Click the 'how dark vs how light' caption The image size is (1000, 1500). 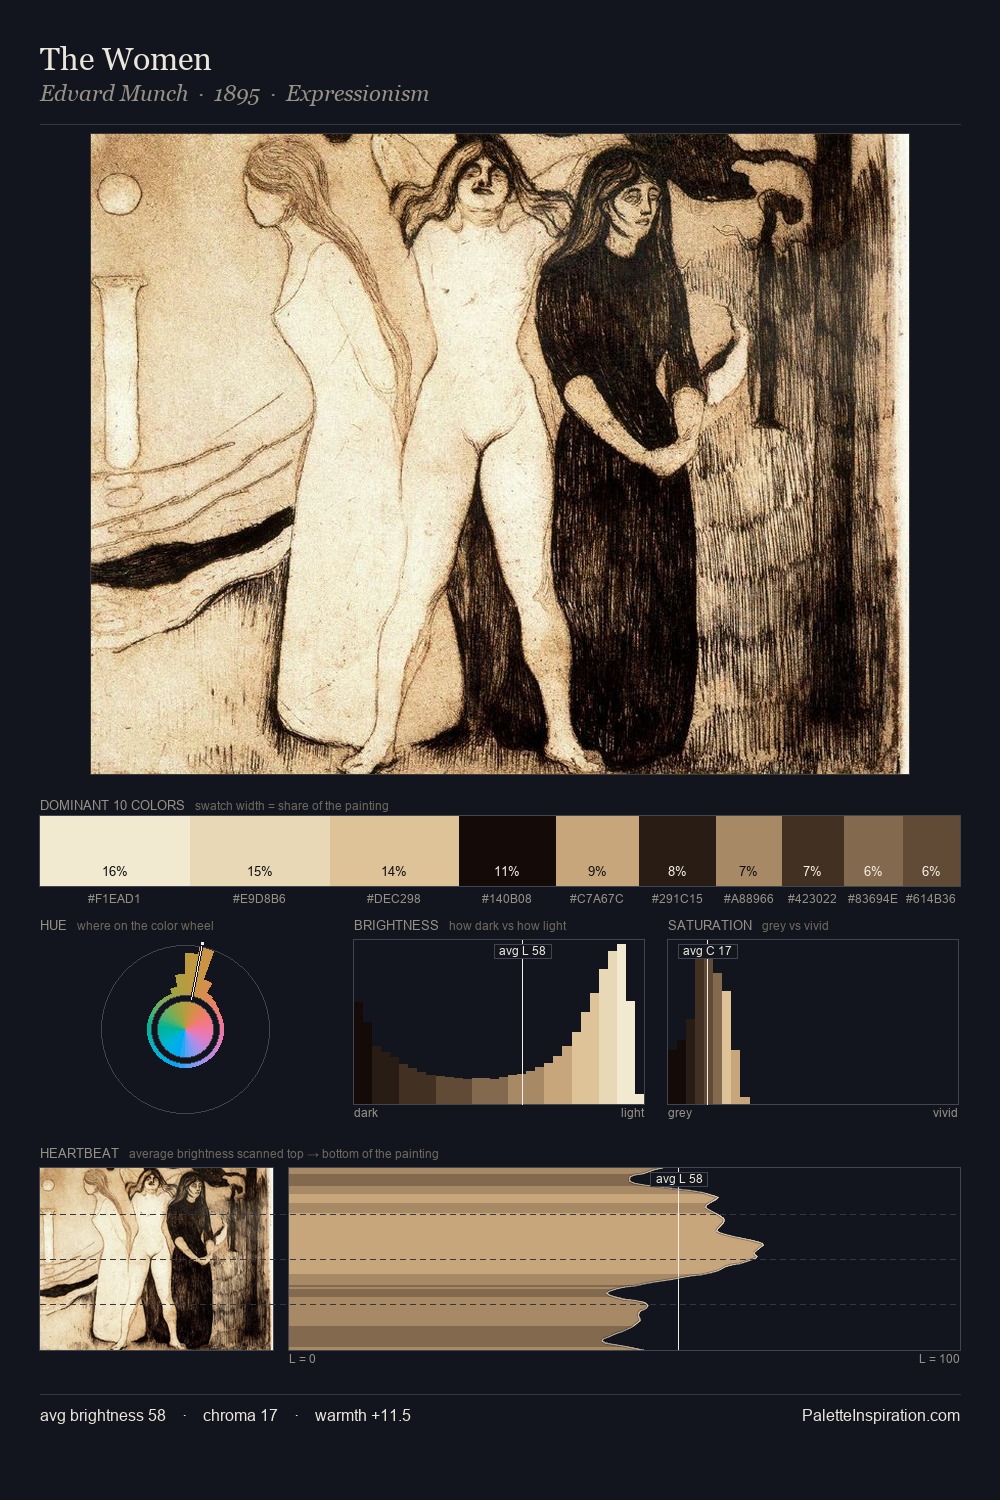coord(508,926)
